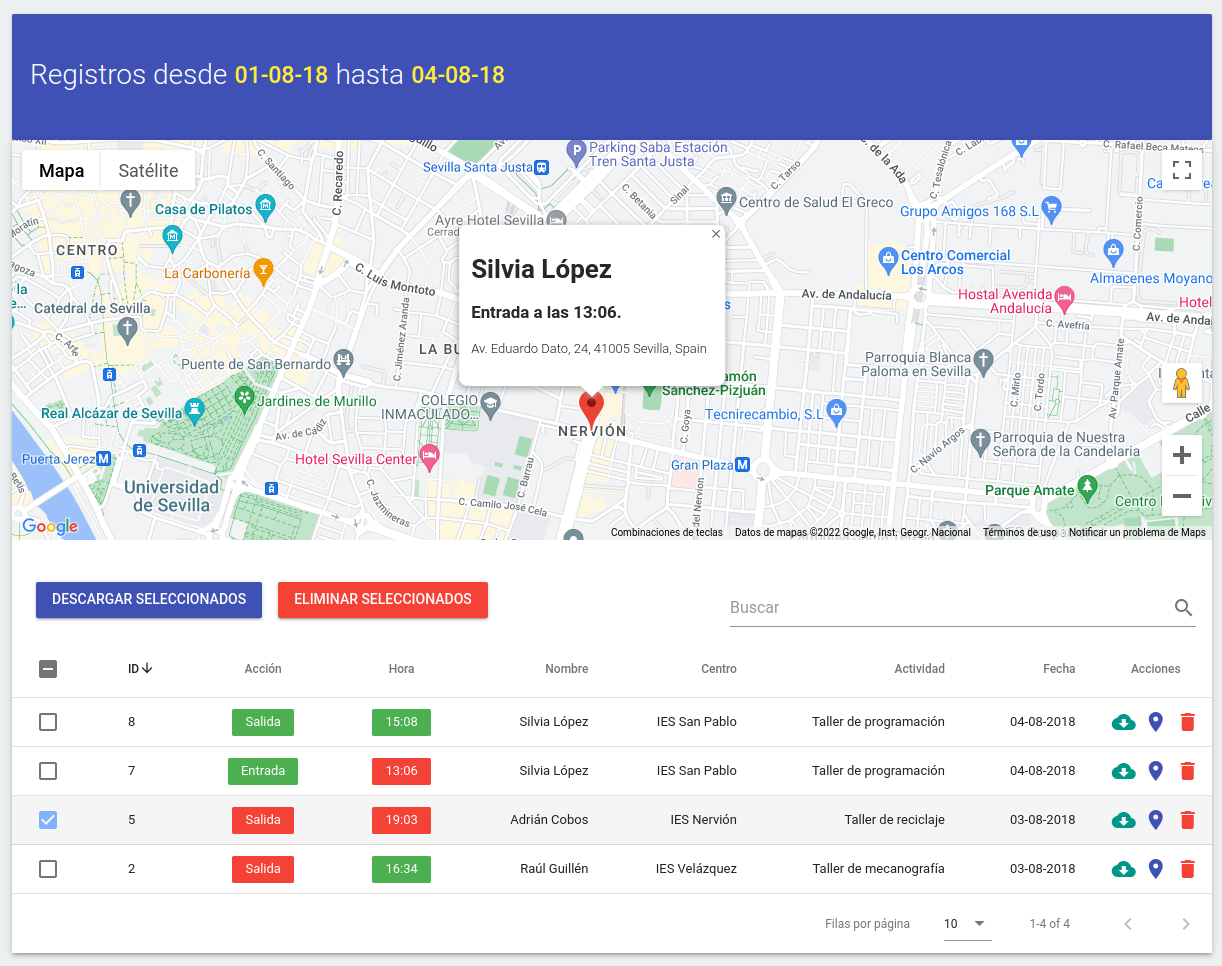Switch map to Satélite view
Screen dimensions: 1222x966
coord(148,171)
